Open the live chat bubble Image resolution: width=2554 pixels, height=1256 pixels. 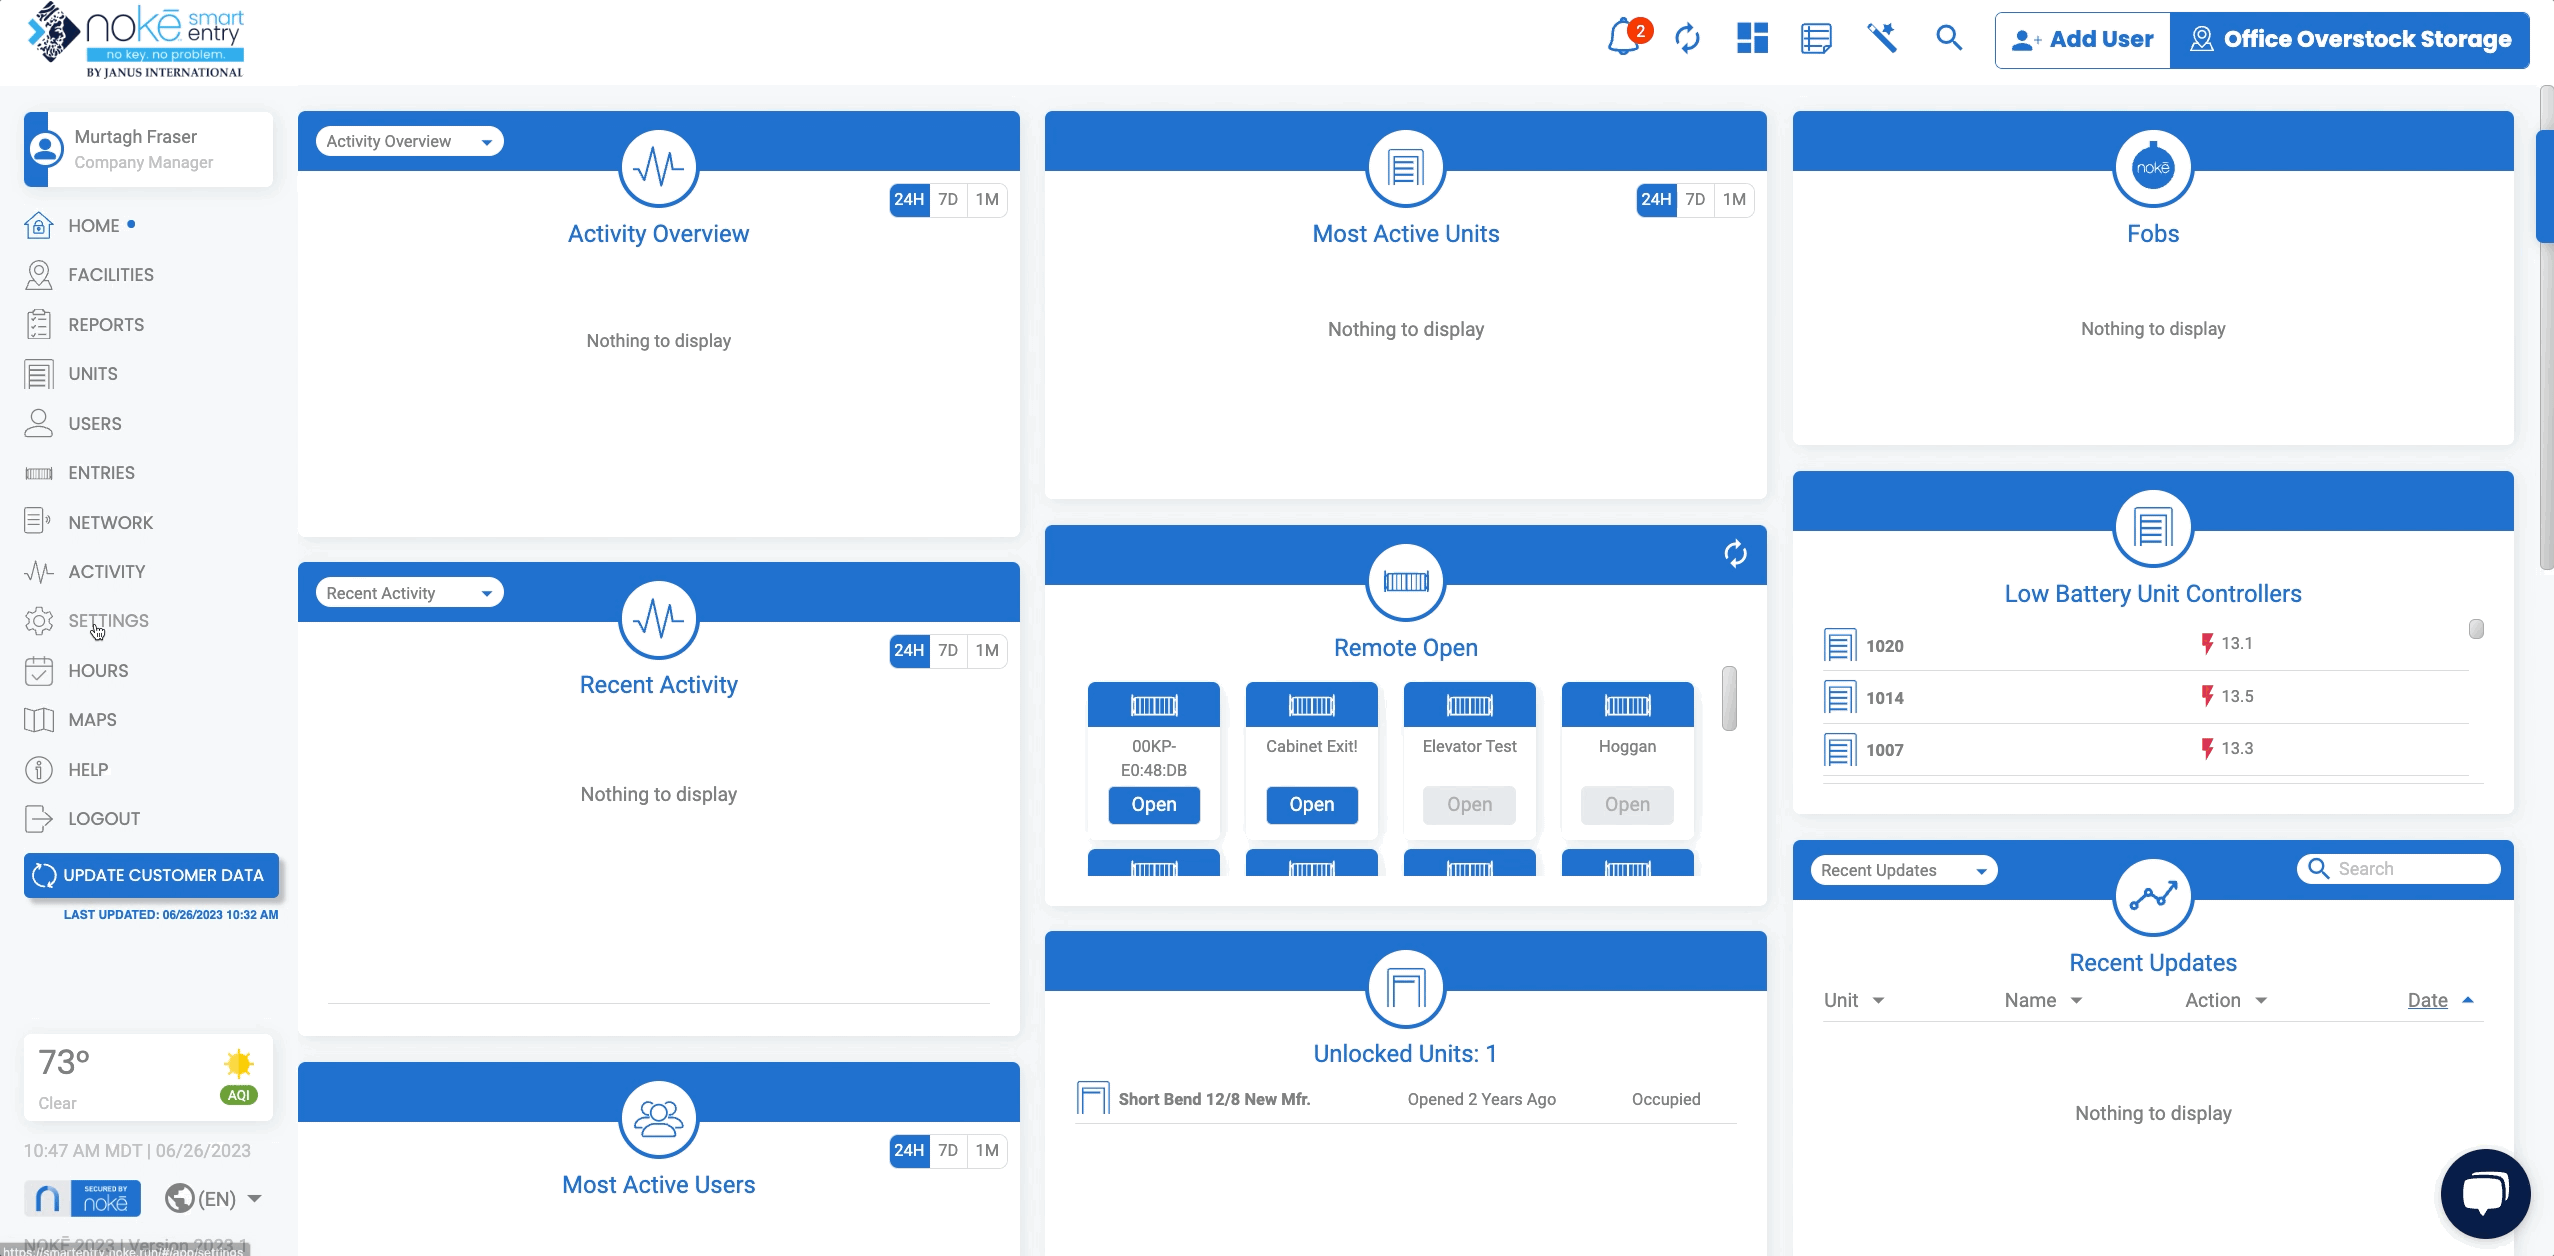pos(2485,1193)
